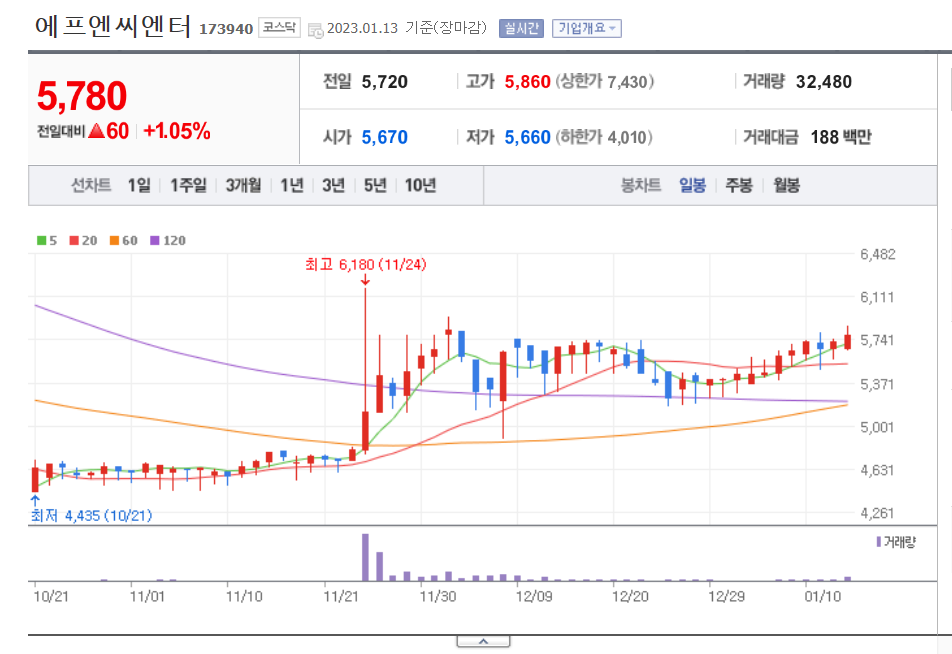Click the 선차트 section label
The height and width of the screenshot is (654, 952).
pos(91,185)
